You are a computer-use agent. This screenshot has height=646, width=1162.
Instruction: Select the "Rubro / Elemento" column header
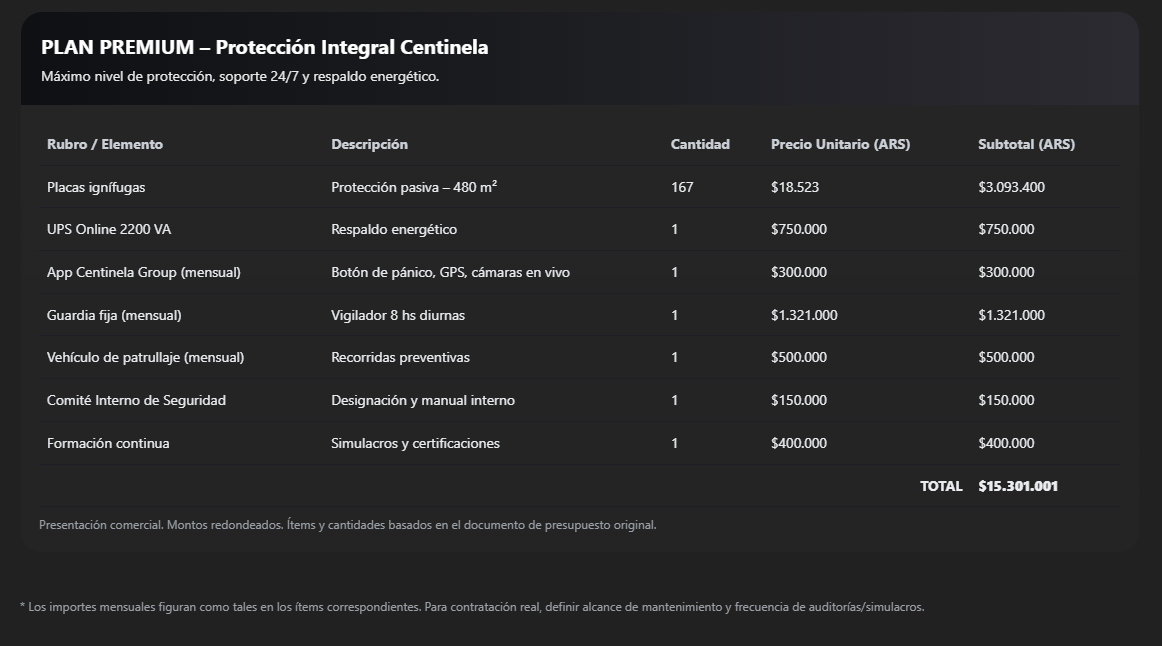pos(105,144)
